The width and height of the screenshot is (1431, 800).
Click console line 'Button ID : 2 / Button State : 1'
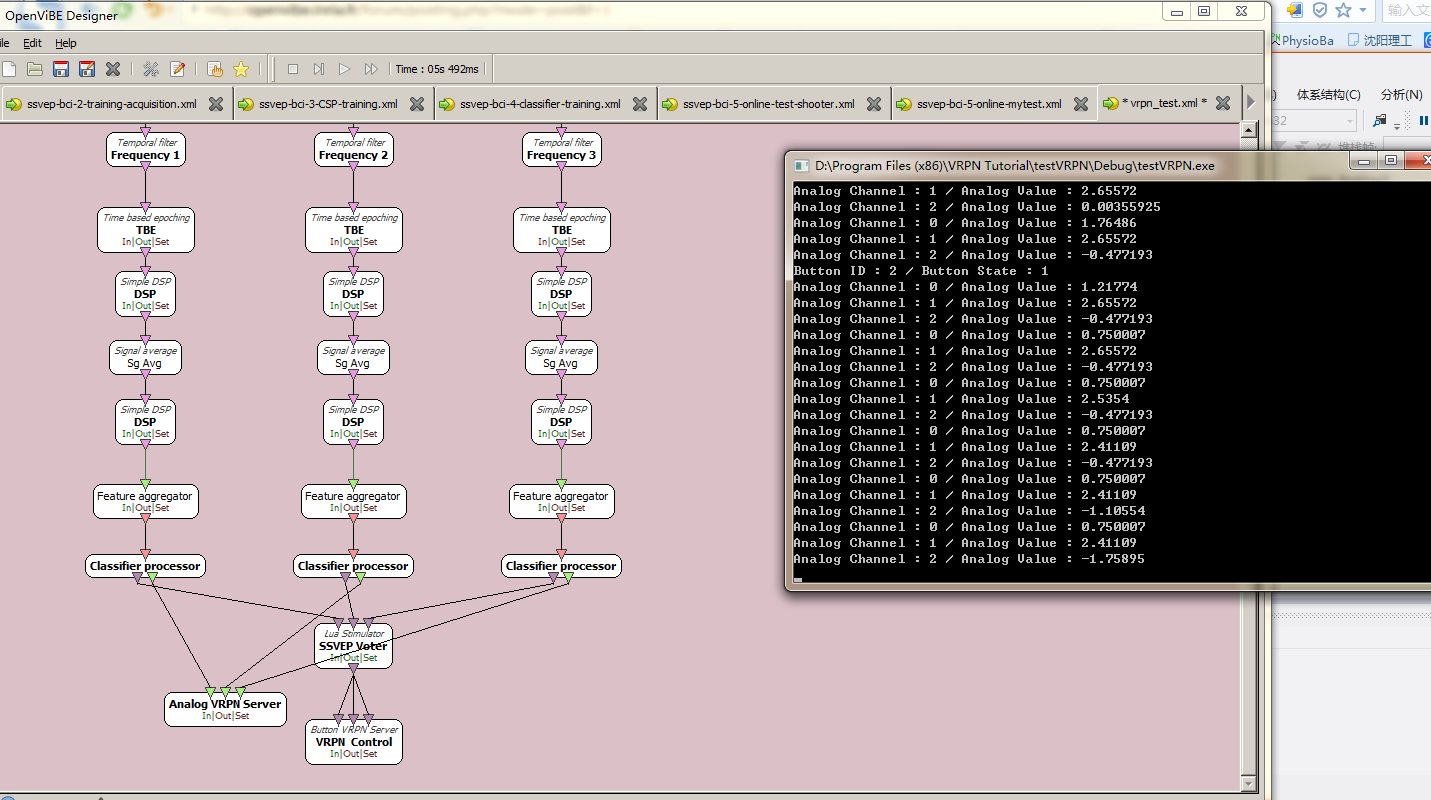921,271
